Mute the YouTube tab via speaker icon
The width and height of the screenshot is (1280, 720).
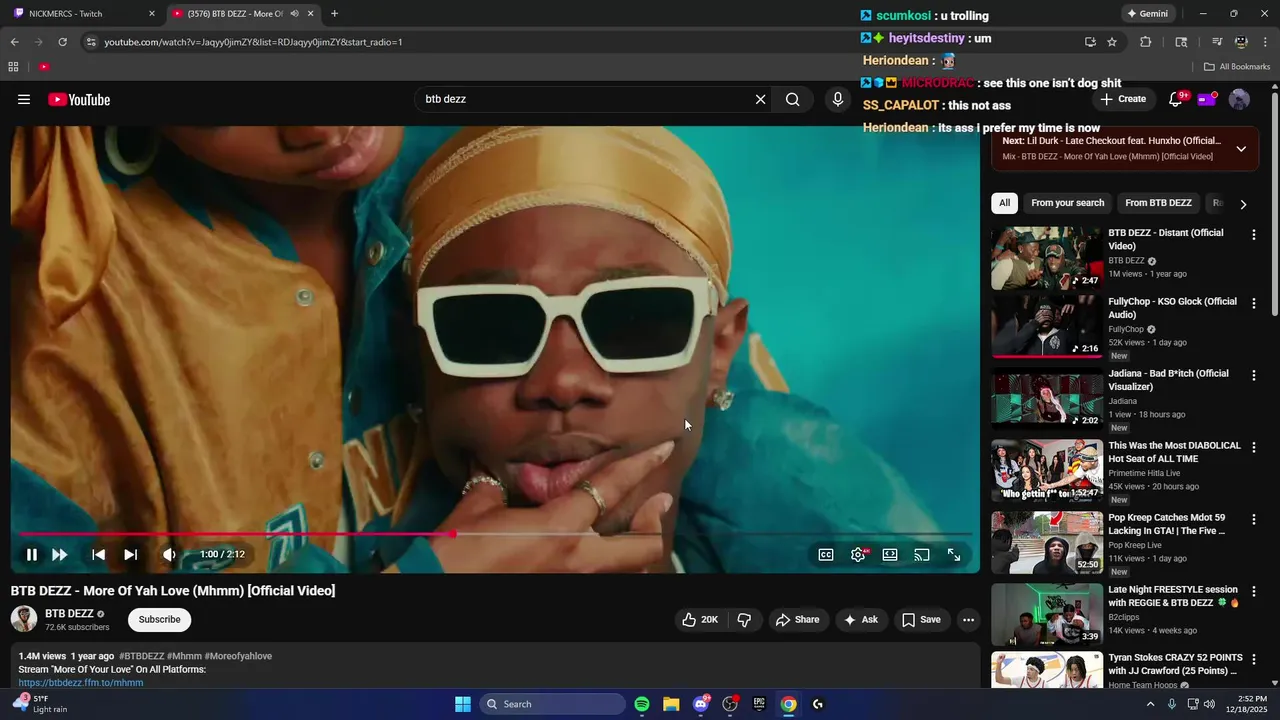[294, 14]
